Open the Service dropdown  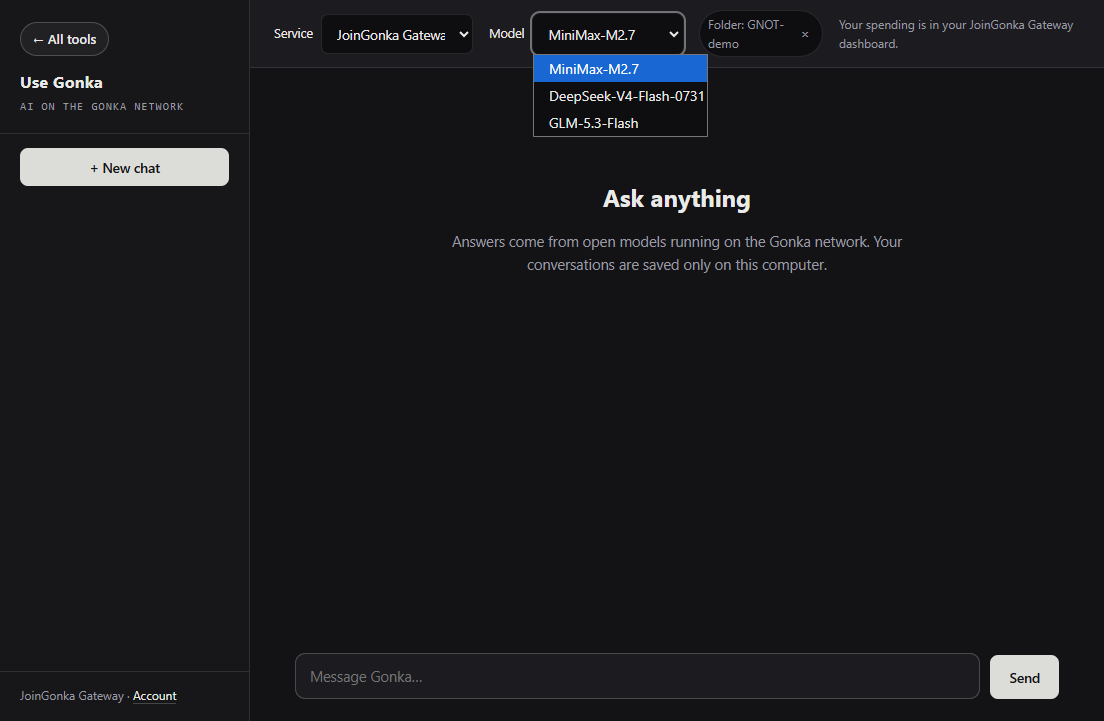397,35
